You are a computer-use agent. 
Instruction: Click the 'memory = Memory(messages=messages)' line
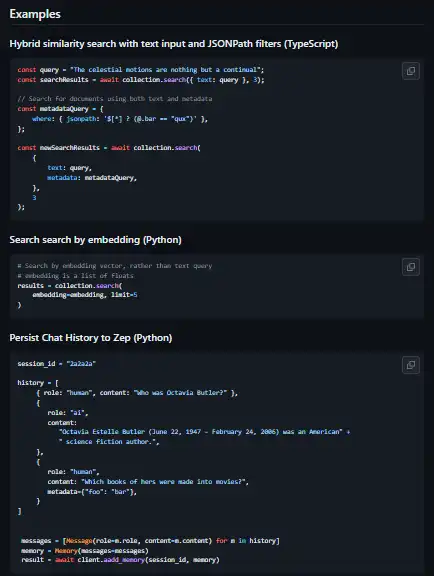click(x=85, y=551)
